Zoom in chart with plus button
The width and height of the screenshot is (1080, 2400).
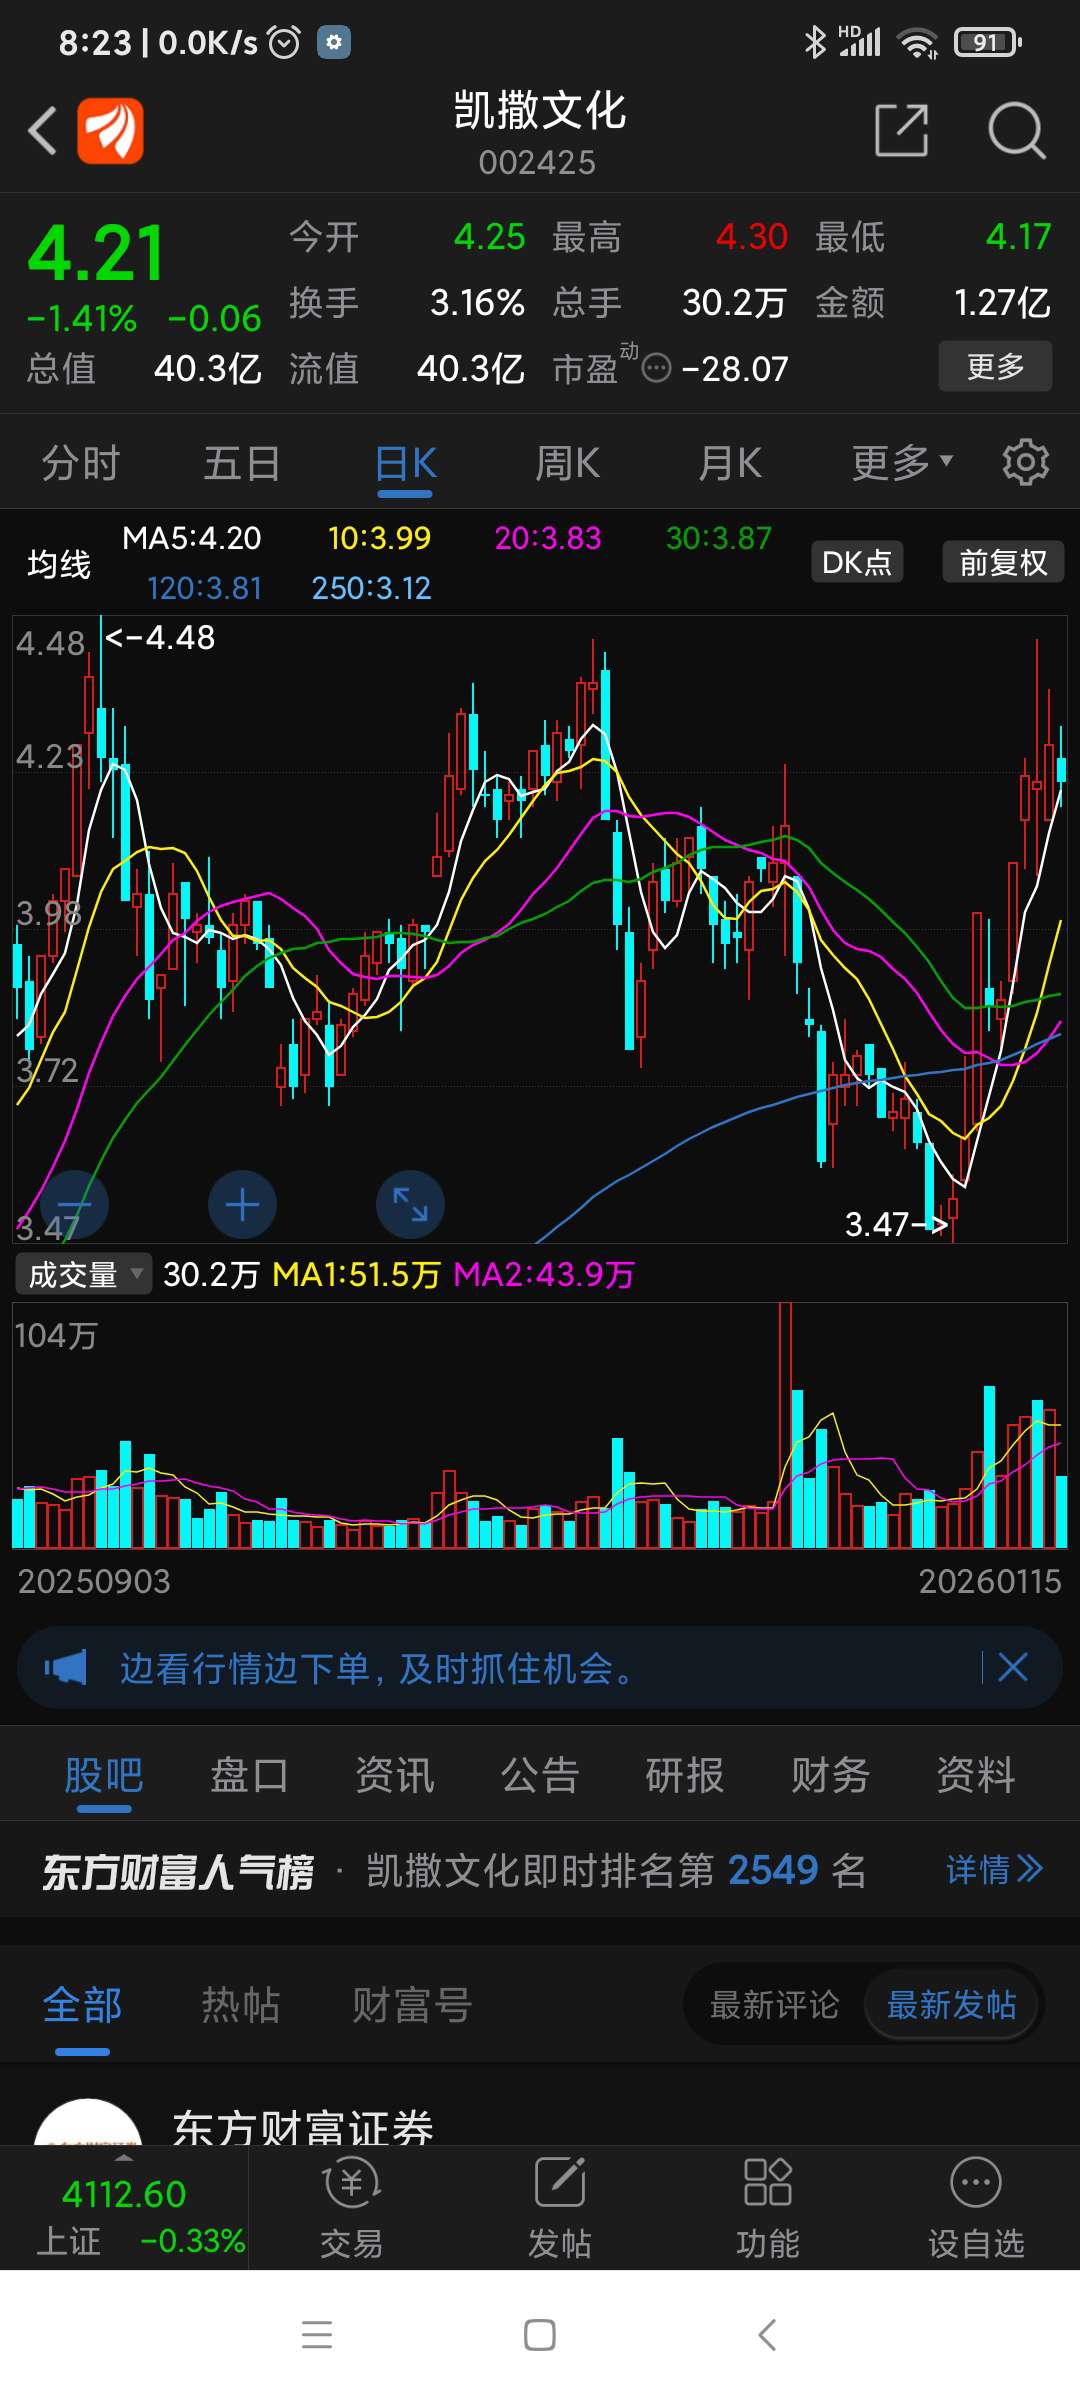coord(242,1205)
